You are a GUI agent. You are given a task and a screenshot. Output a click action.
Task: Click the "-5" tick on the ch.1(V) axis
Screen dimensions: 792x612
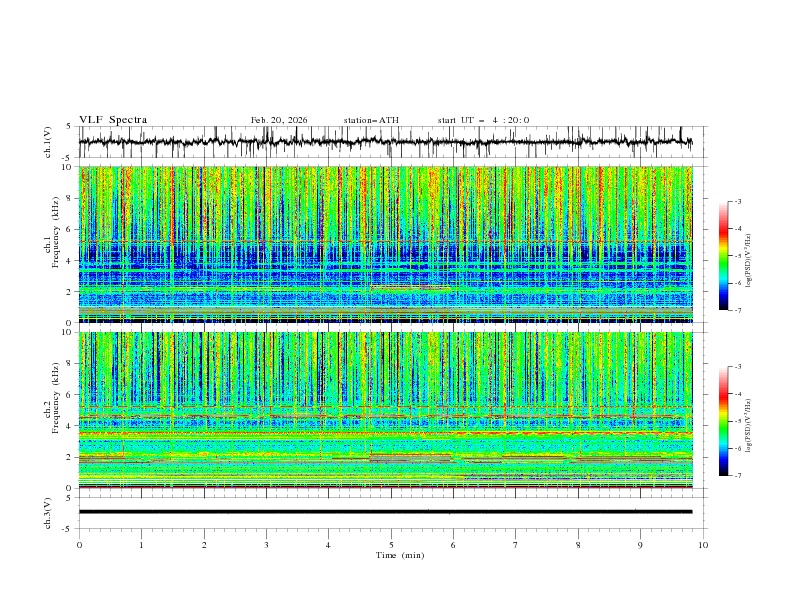(68, 158)
